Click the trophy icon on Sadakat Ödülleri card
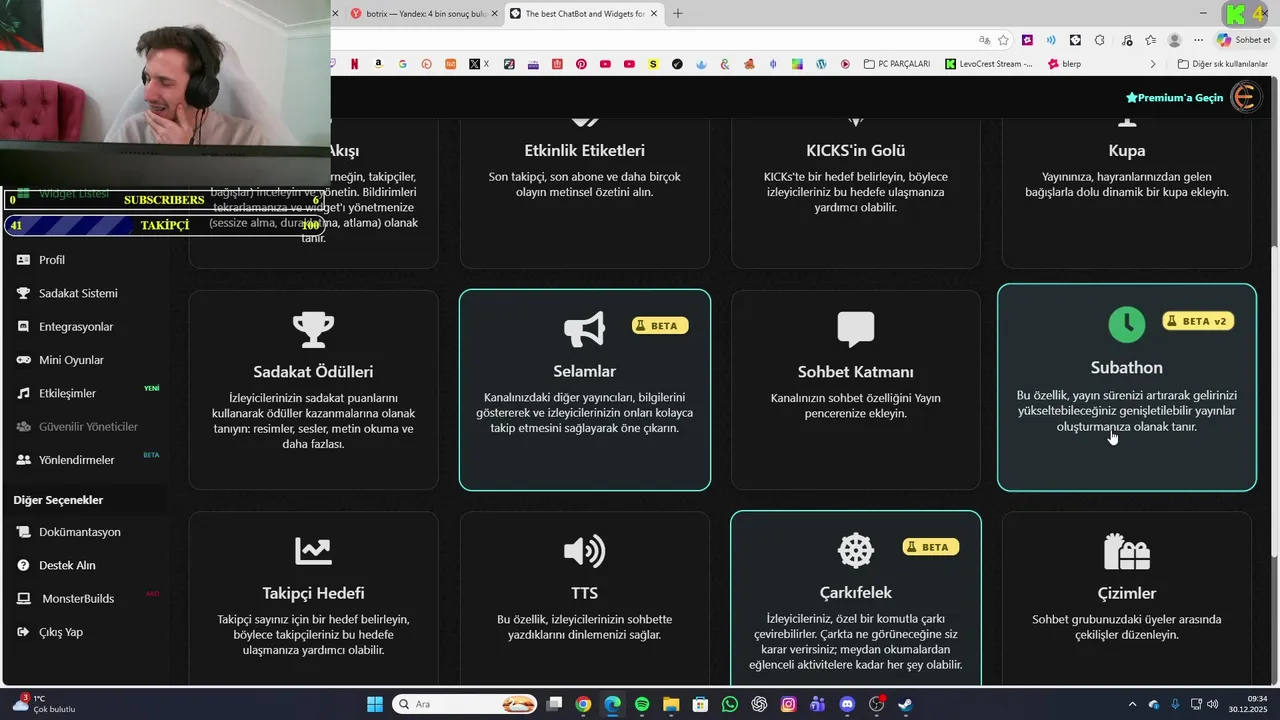Image resolution: width=1280 pixels, height=720 pixels. pos(313,329)
